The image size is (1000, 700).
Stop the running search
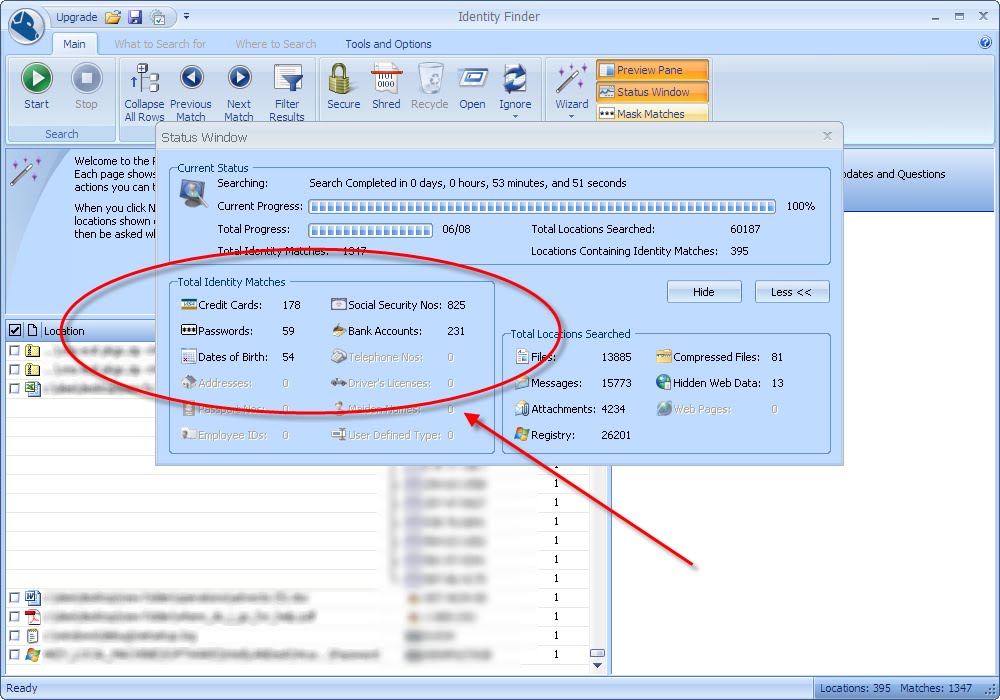point(86,86)
